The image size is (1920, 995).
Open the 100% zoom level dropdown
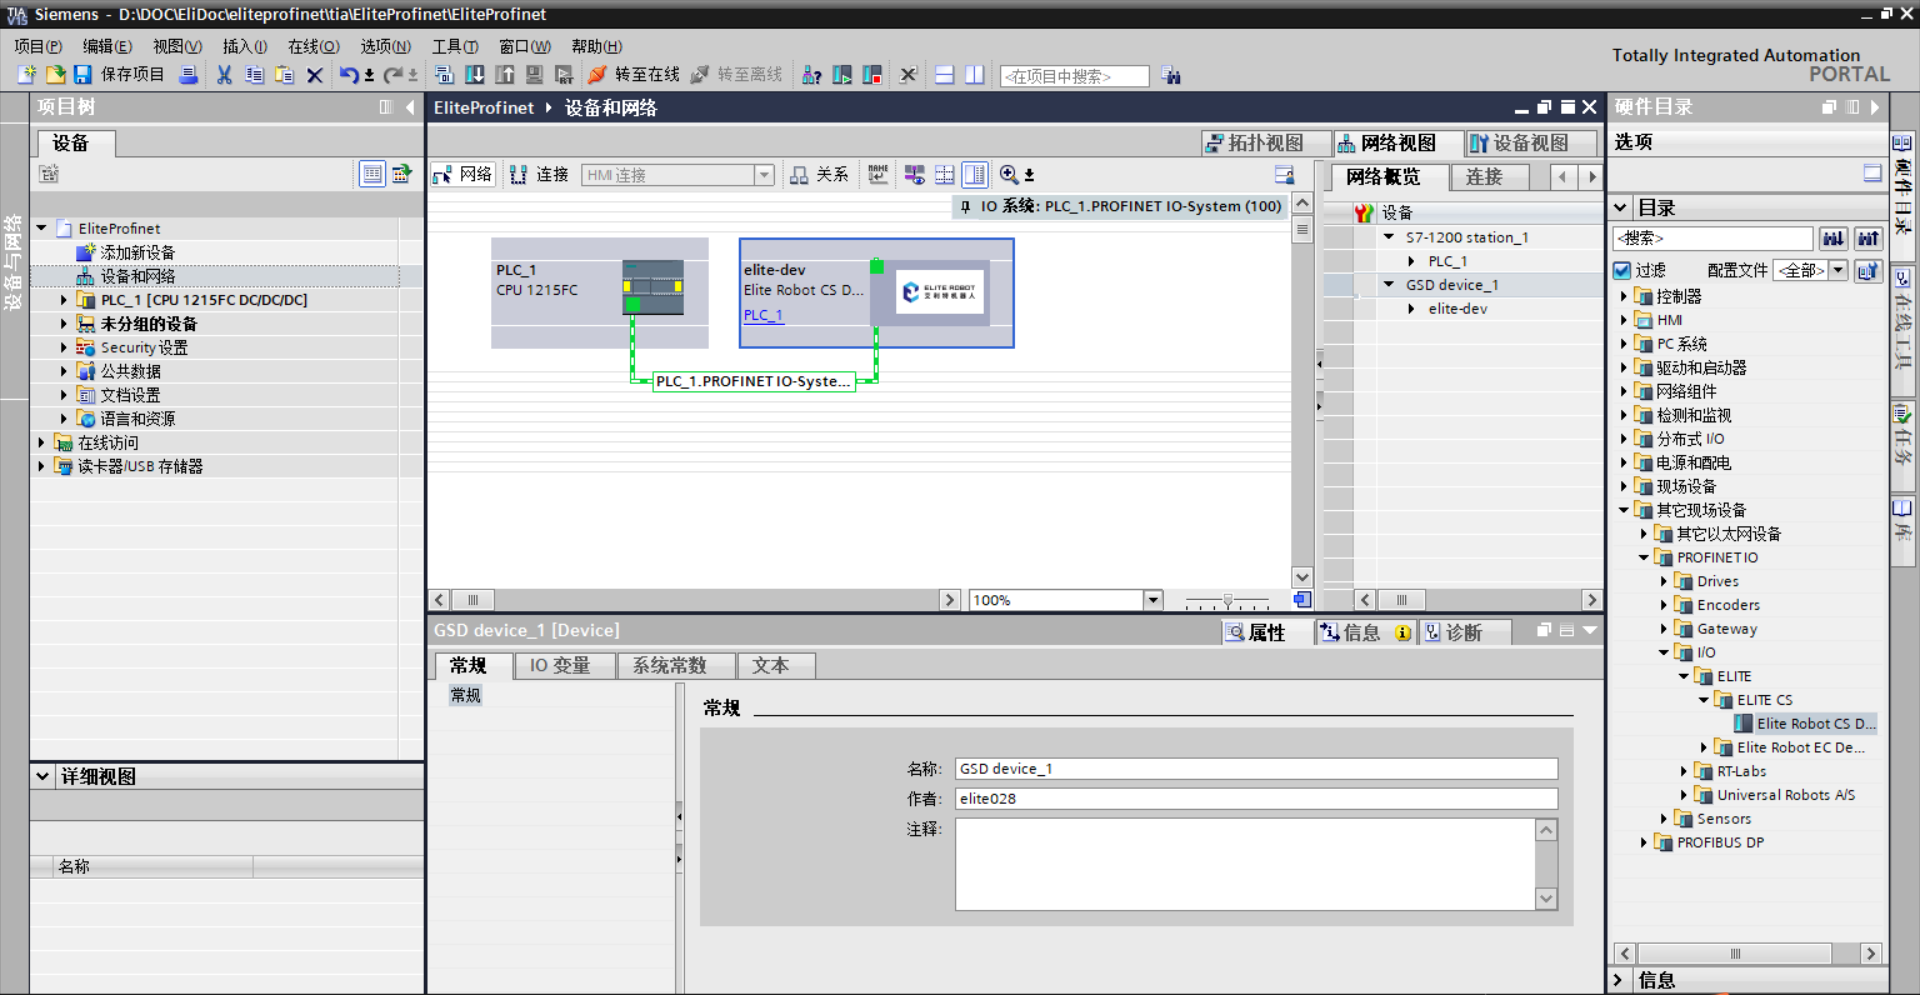[1153, 600]
